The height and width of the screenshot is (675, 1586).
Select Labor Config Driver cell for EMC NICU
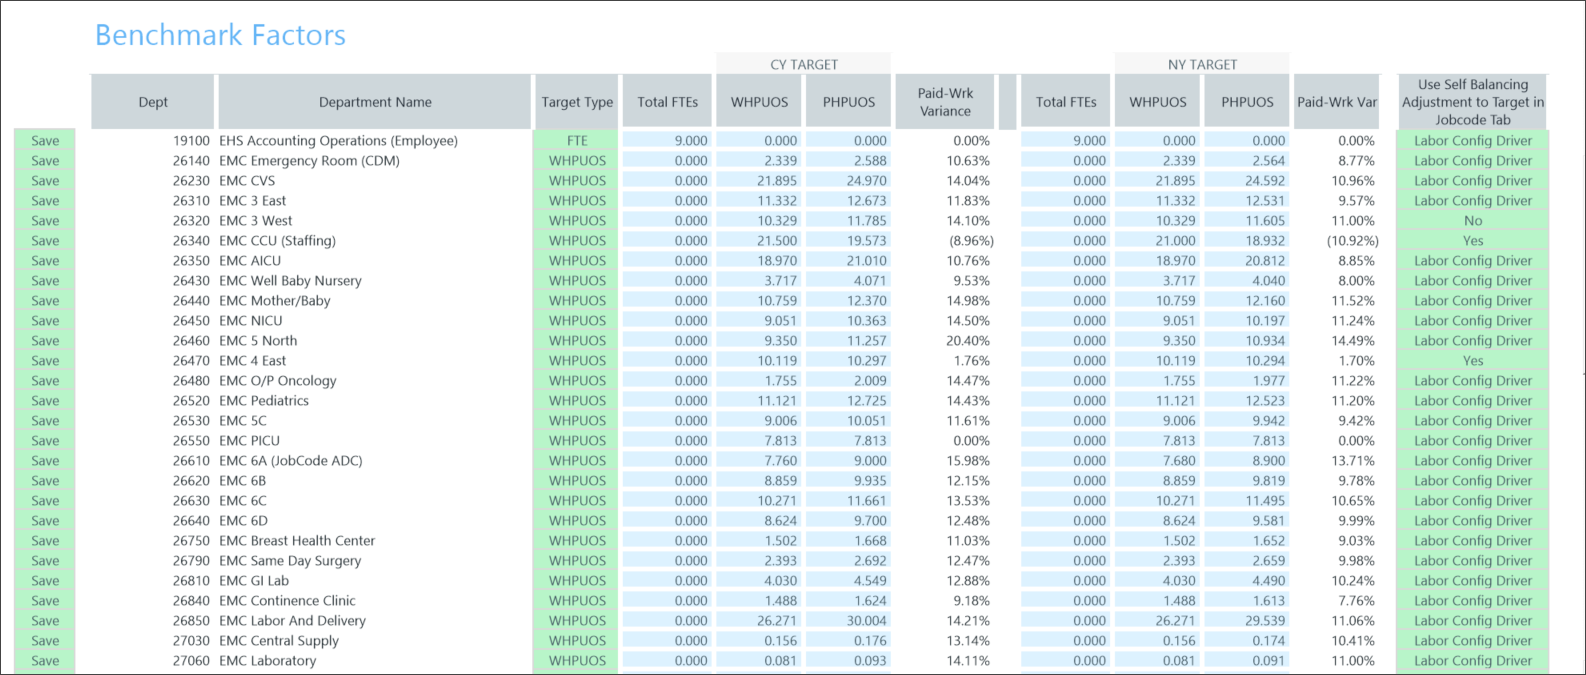(x=1472, y=321)
